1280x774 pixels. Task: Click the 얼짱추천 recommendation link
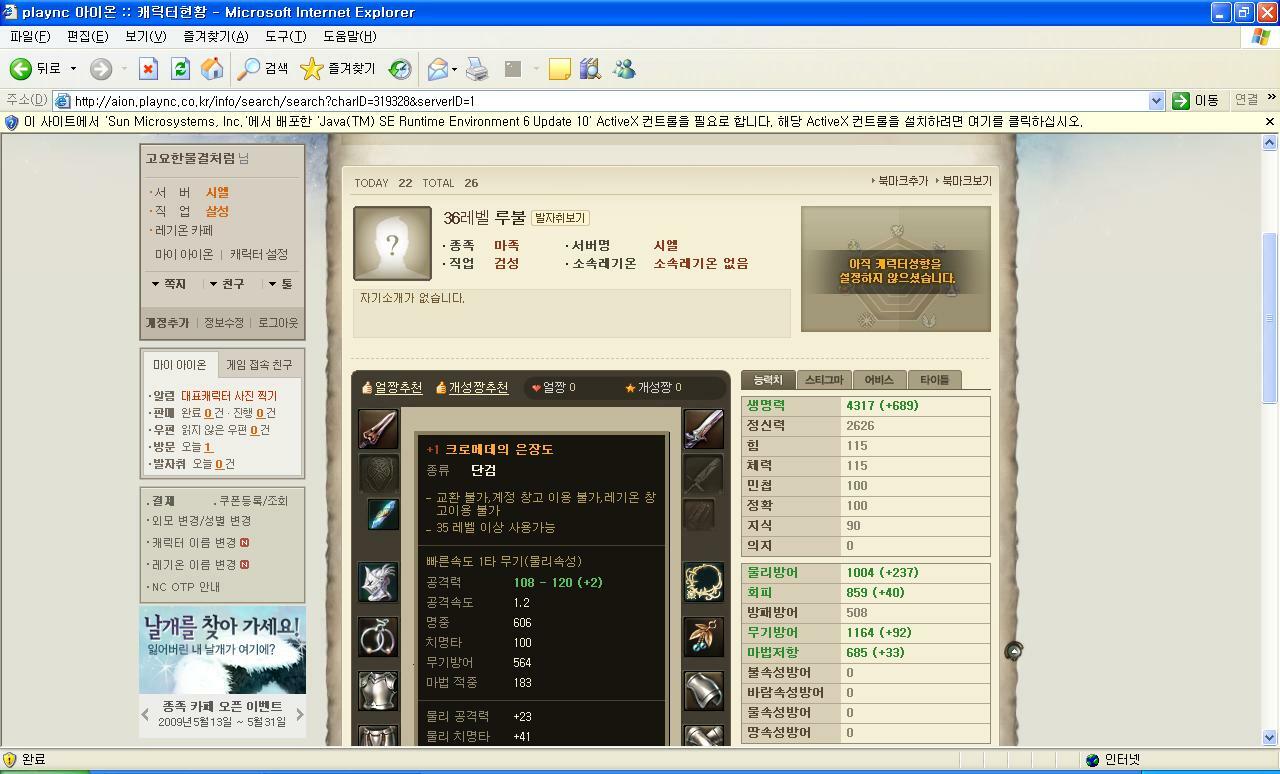392,388
